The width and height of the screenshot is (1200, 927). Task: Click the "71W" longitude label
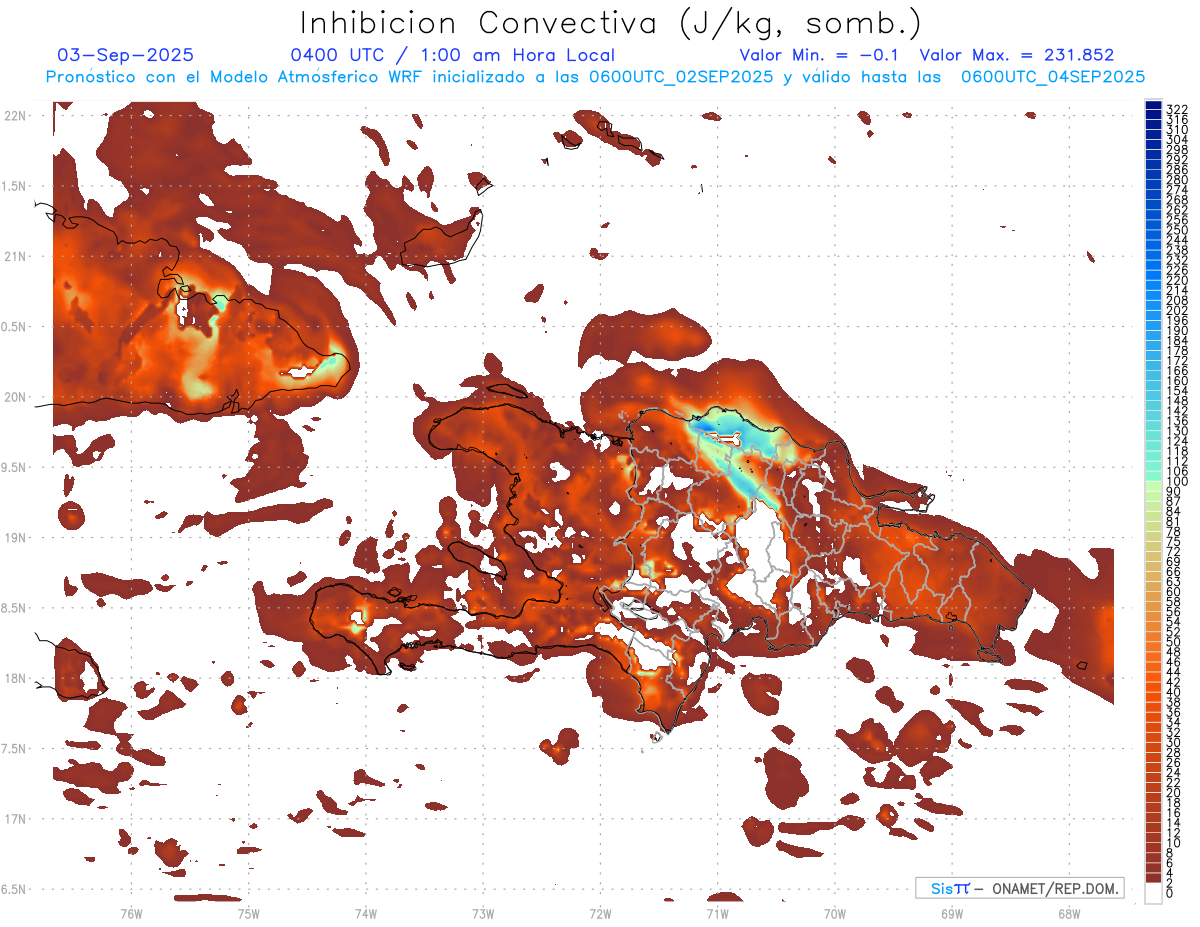(x=717, y=913)
